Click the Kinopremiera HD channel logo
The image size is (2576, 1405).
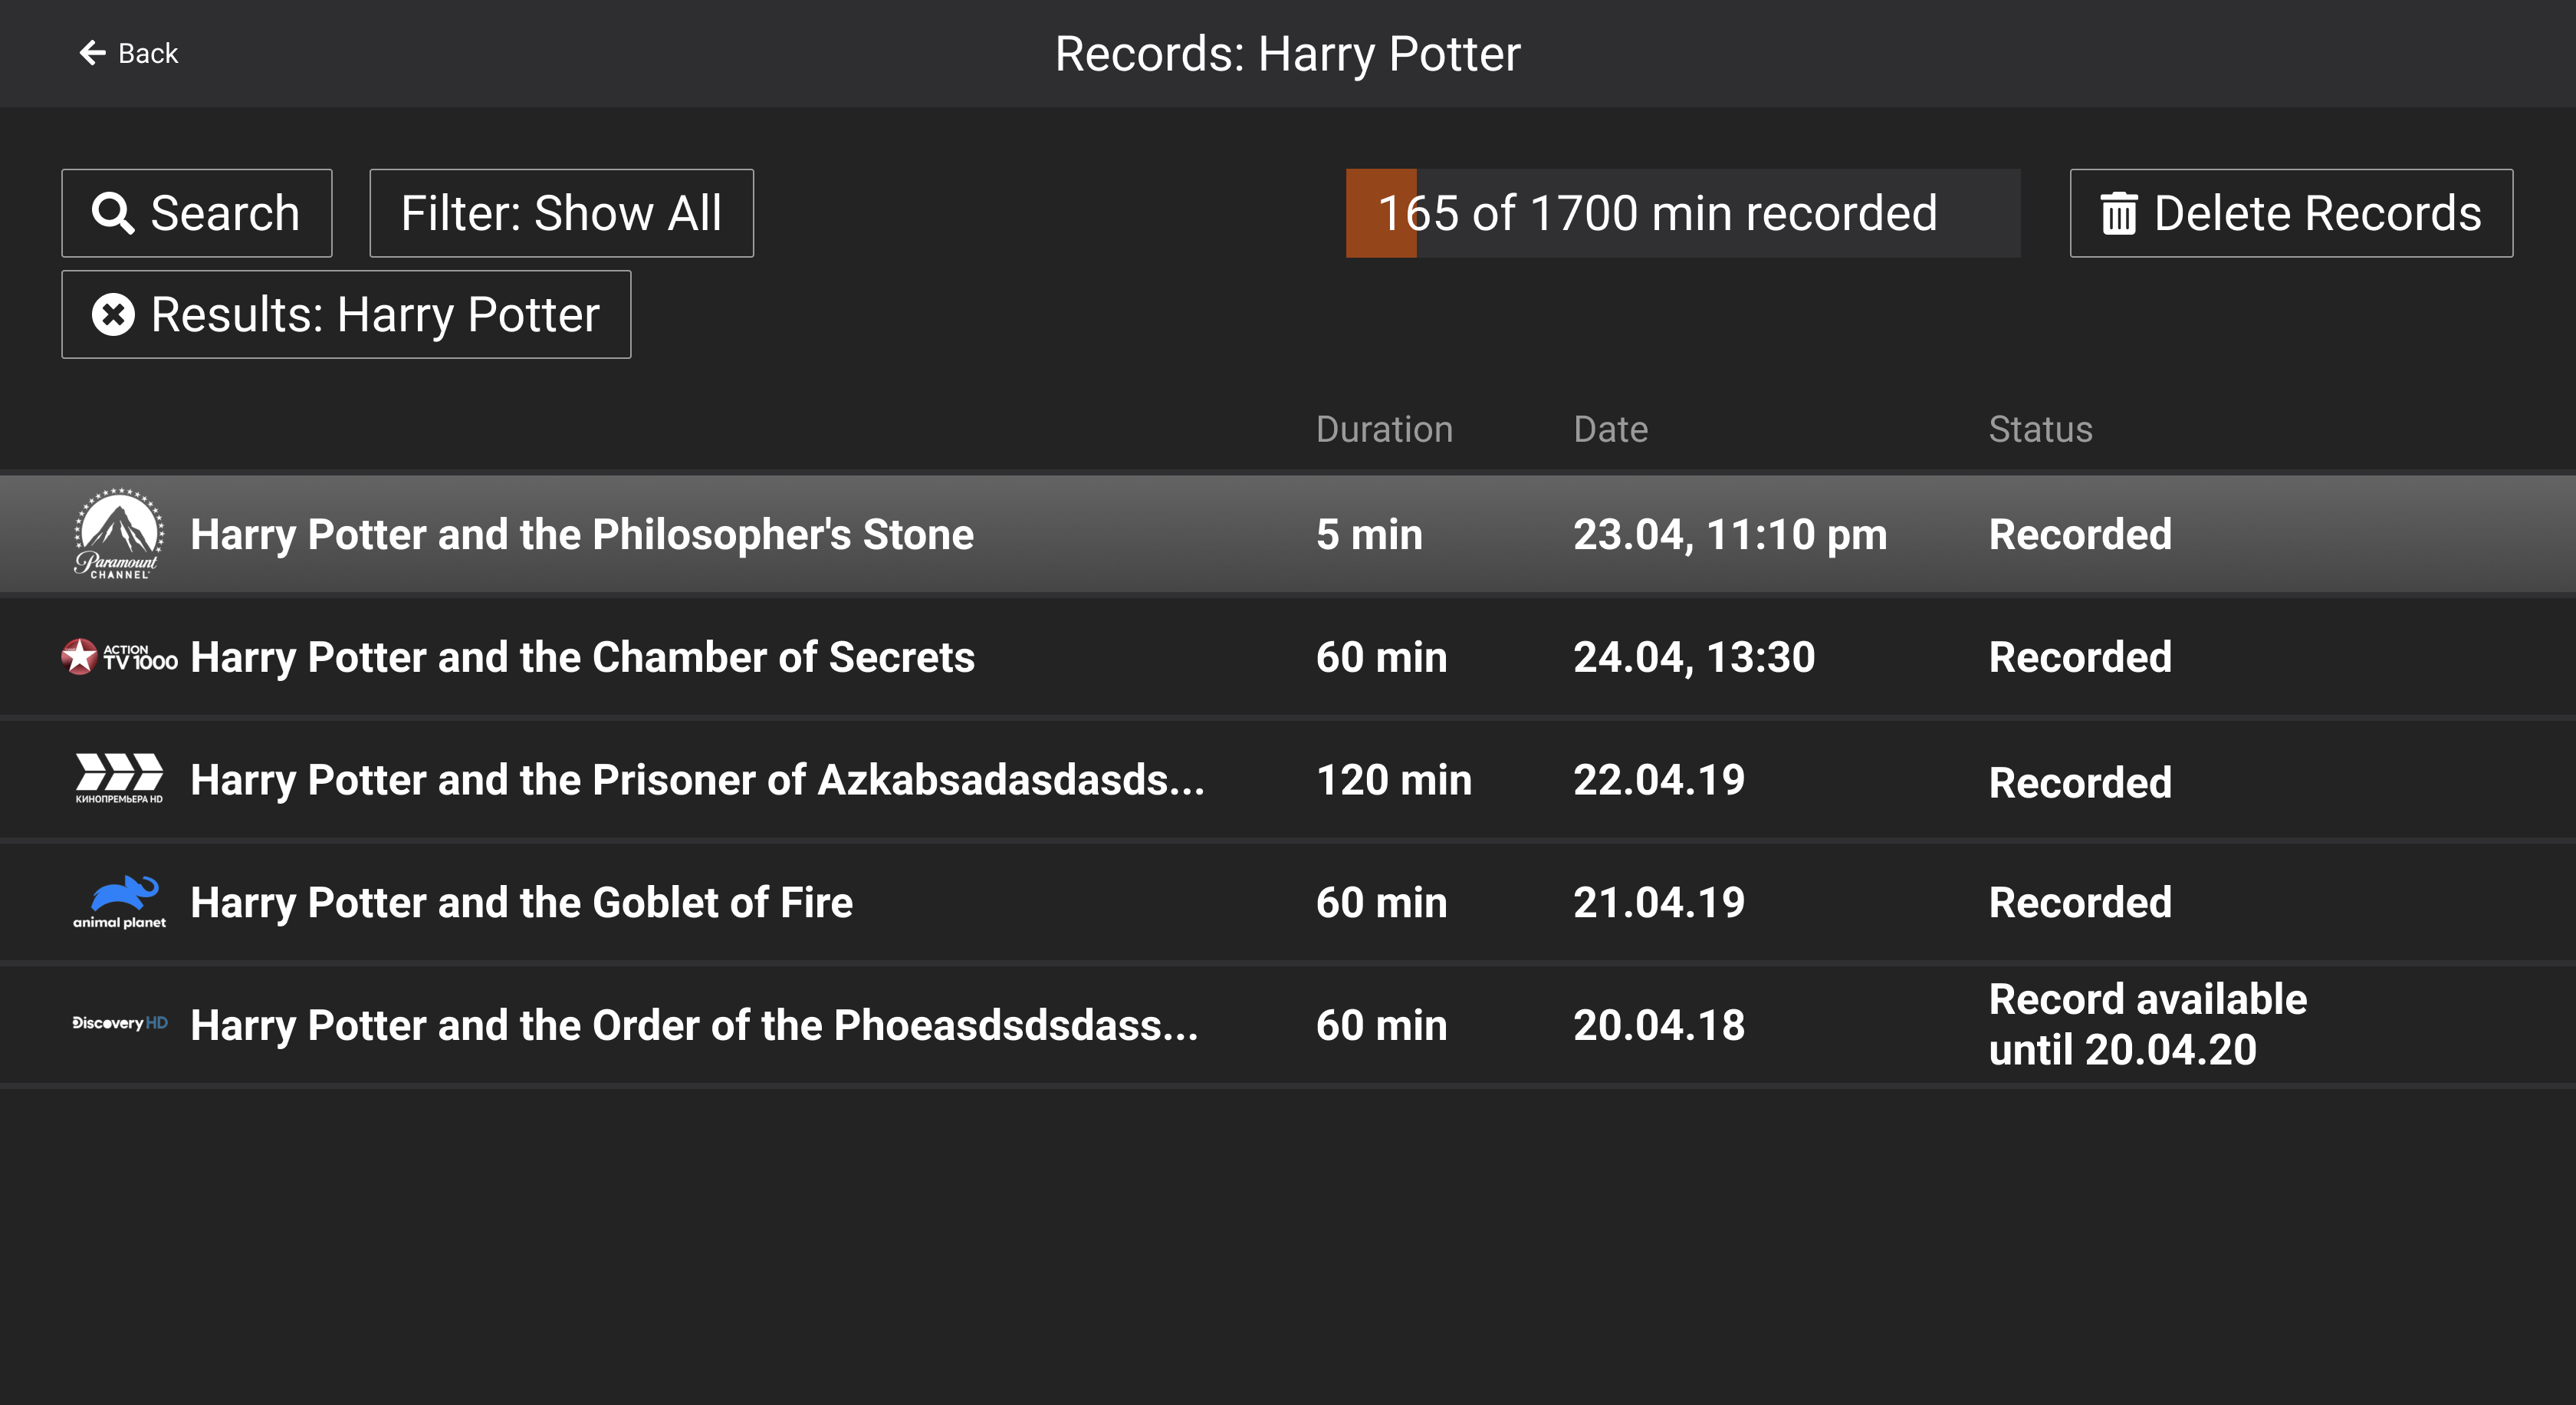(119, 779)
